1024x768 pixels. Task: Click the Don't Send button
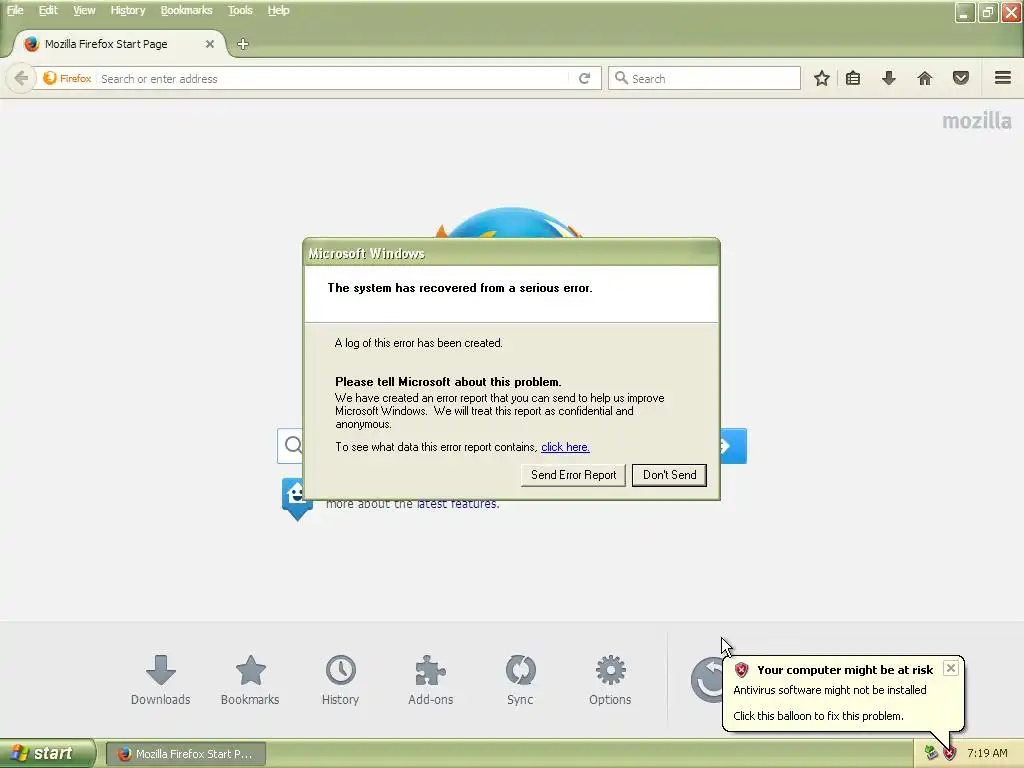click(x=669, y=475)
